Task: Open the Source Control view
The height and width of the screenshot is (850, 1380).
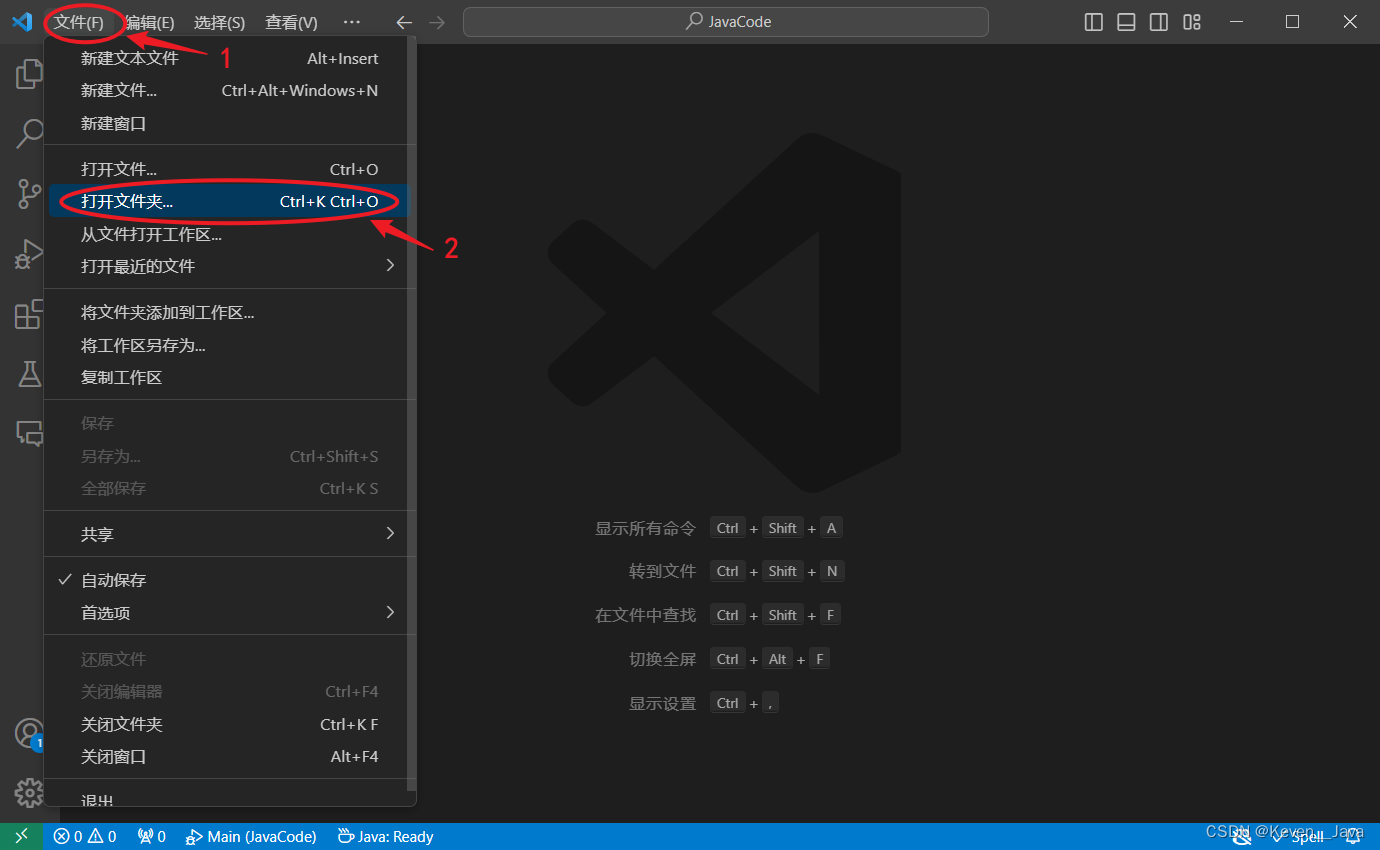Action: pyautogui.click(x=29, y=193)
